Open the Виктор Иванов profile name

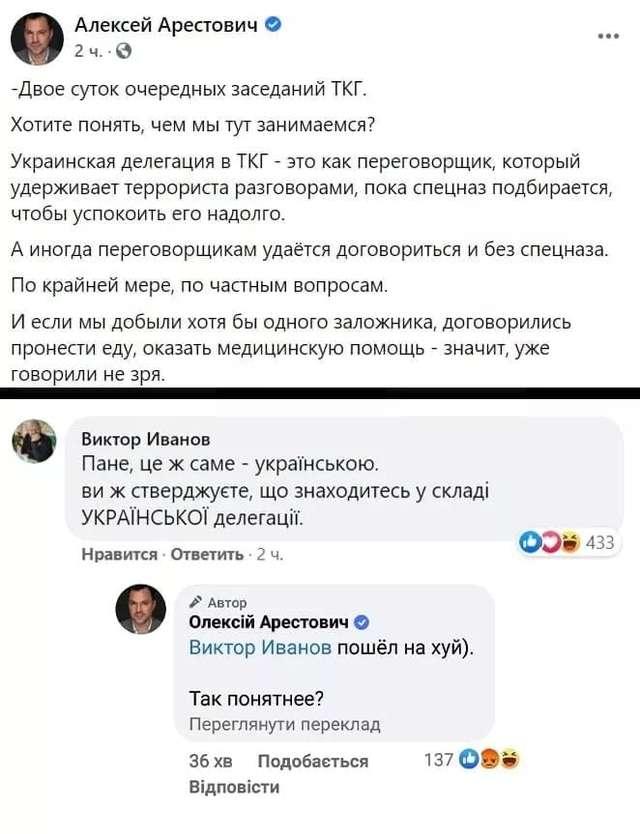coord(145,437)
